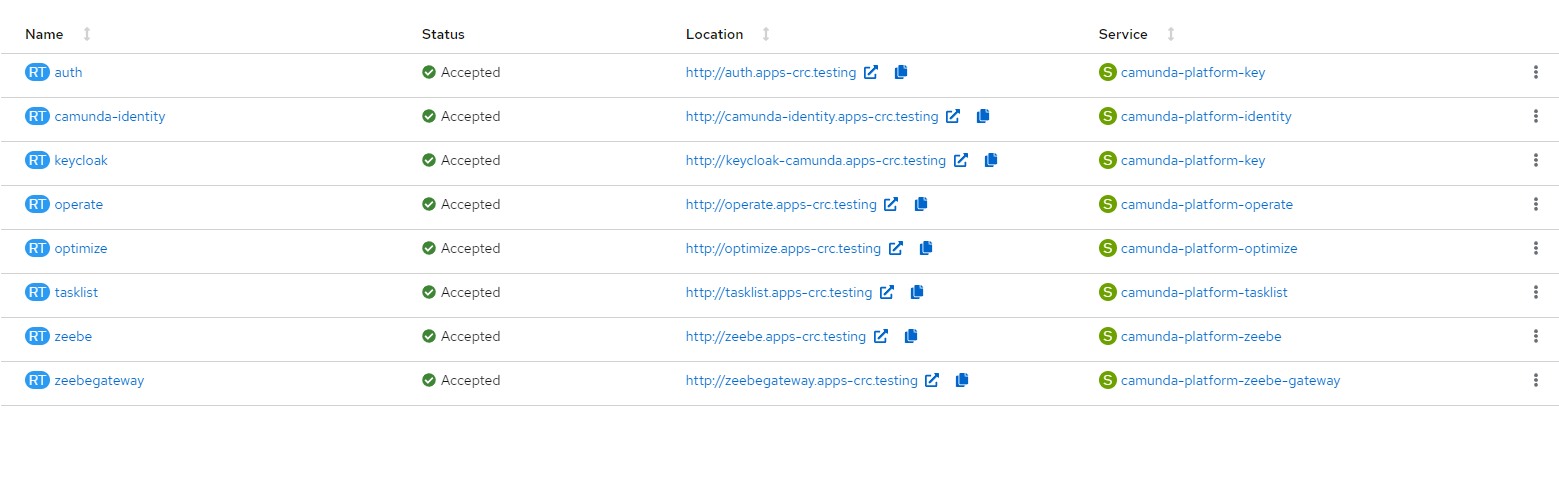
Task: Follow the http://optimize.apps-crc.testing link
Action: (783, 248)
